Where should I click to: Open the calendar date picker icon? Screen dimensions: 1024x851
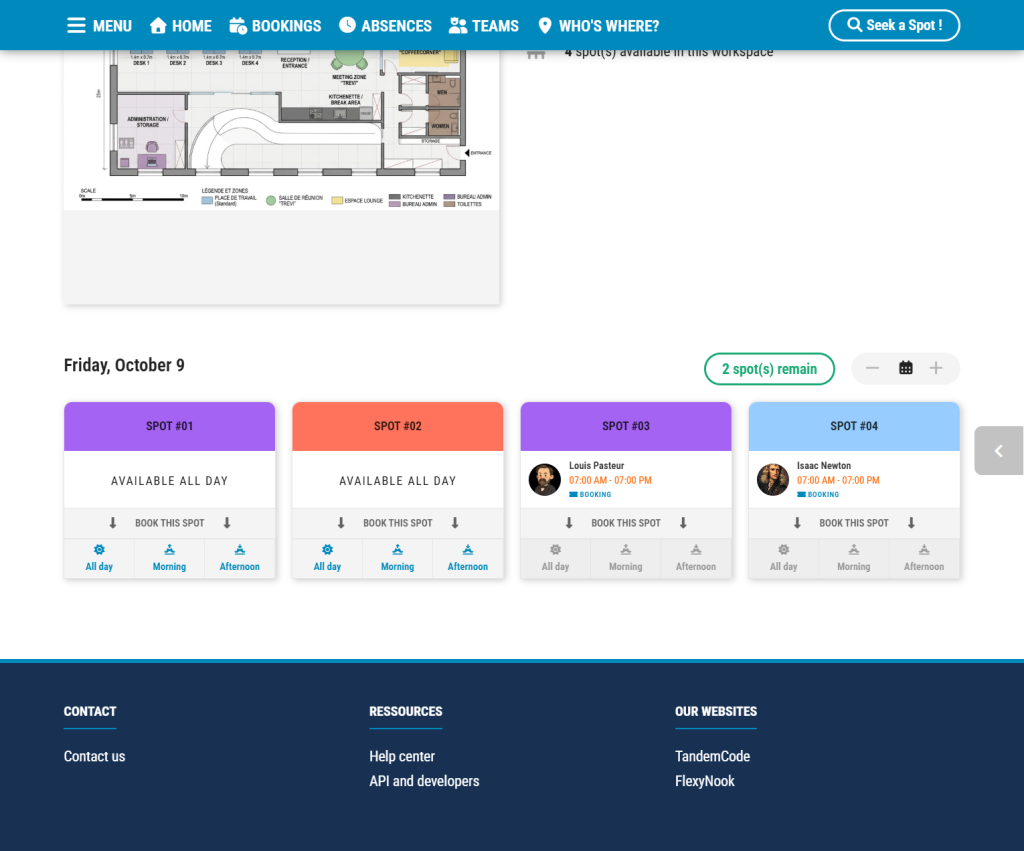[x=906, y=368]
